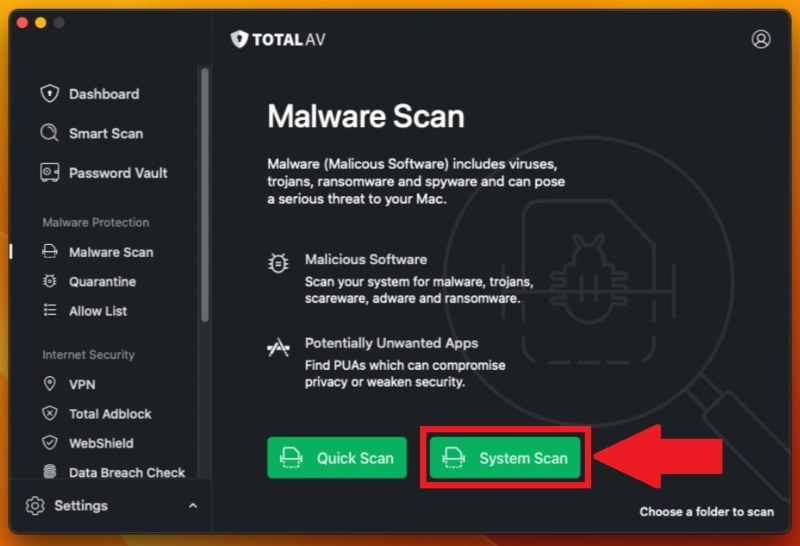Click the Potentially Unwanted Apps icon
Viewport: 800px width, 546px height.
(278, 348)
